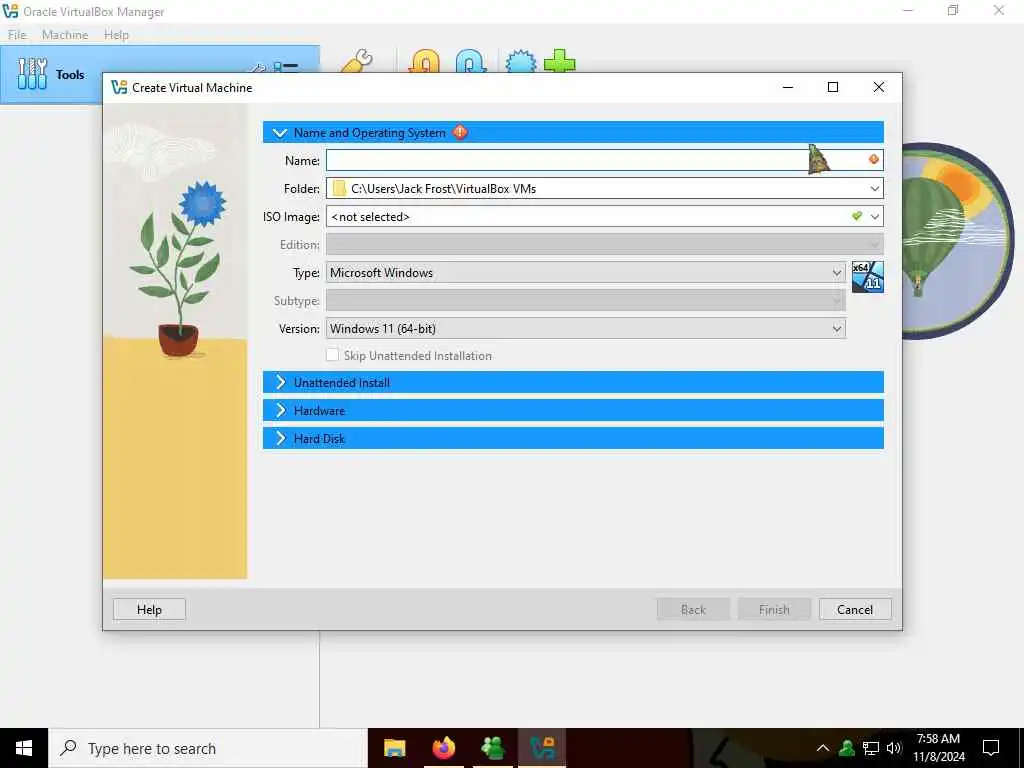
Task: Click the Tools icon in VirtualBox Manager
Action: tap(32, 73)
